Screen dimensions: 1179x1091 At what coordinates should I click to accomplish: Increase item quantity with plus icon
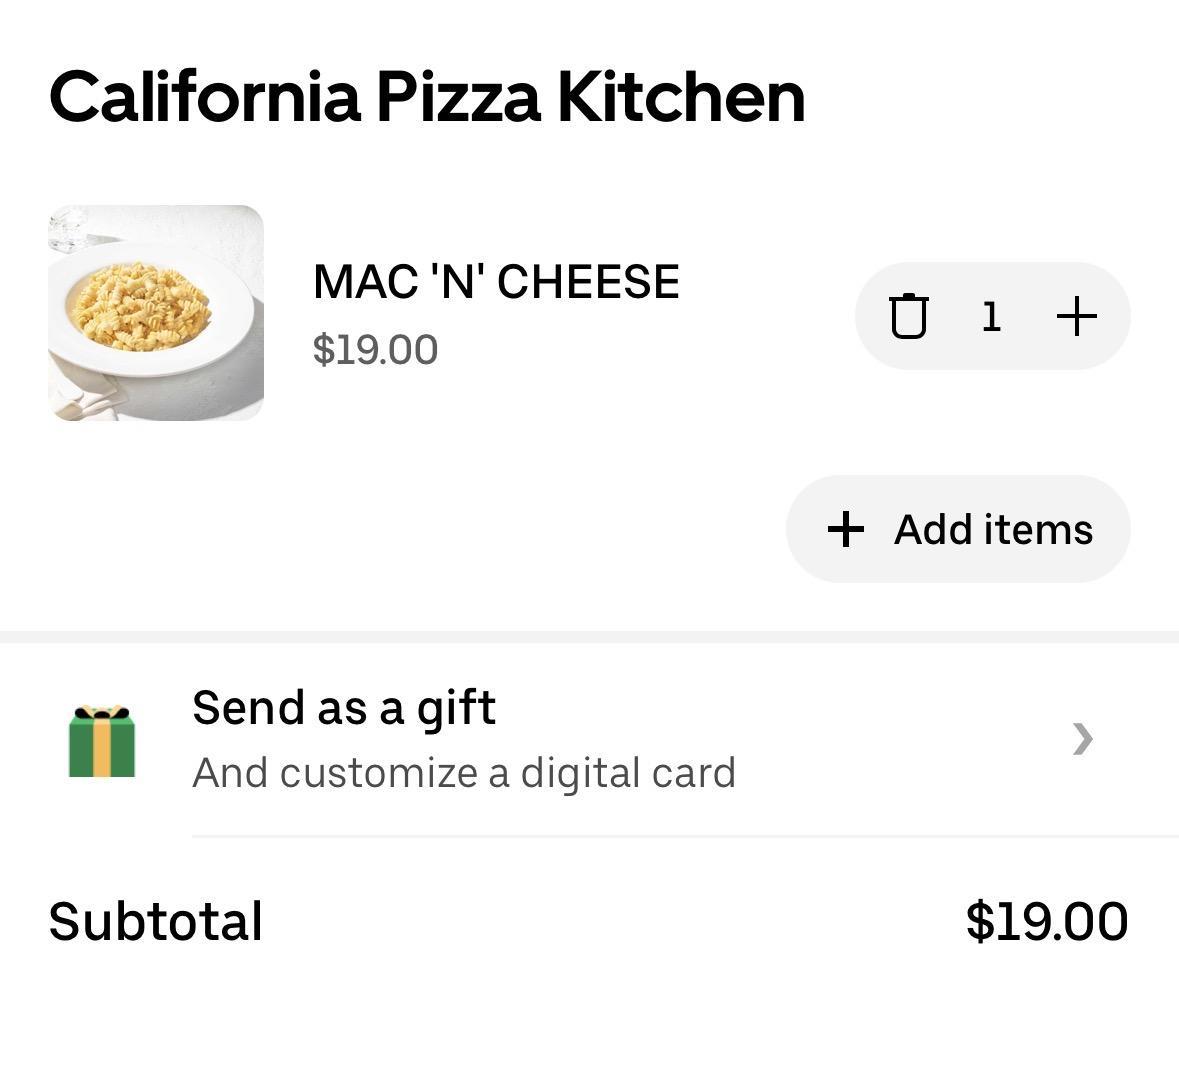(1076, 316)
